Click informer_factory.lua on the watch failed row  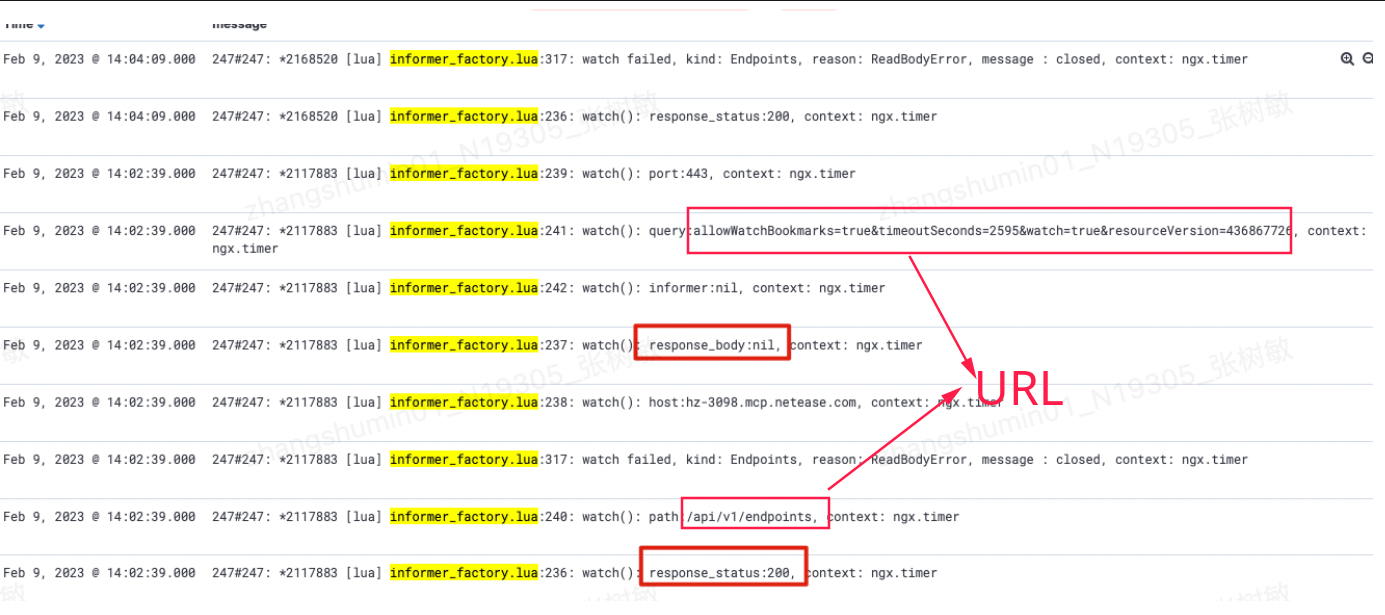pos(463,459)
